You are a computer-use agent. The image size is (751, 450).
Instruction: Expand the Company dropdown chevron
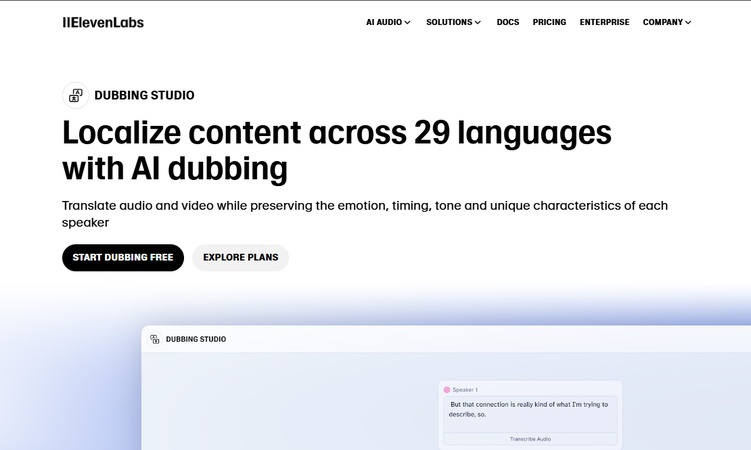point(688,22)
